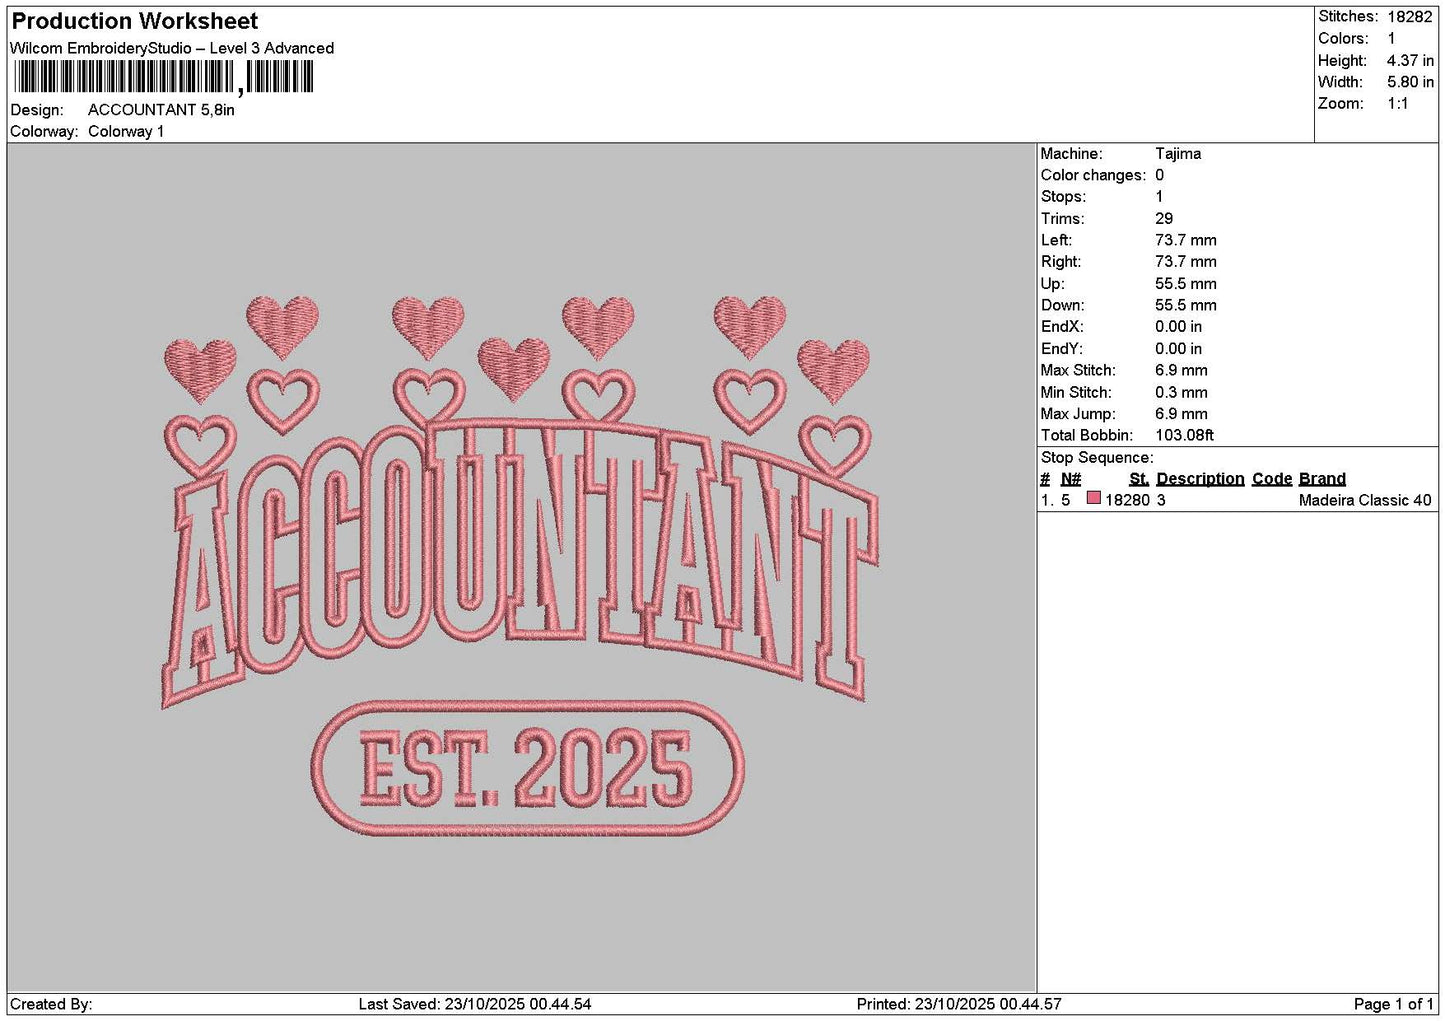Click the 'Code' column header
This screenshot has height=1021, width=1445.
[x=1272, y=479]
